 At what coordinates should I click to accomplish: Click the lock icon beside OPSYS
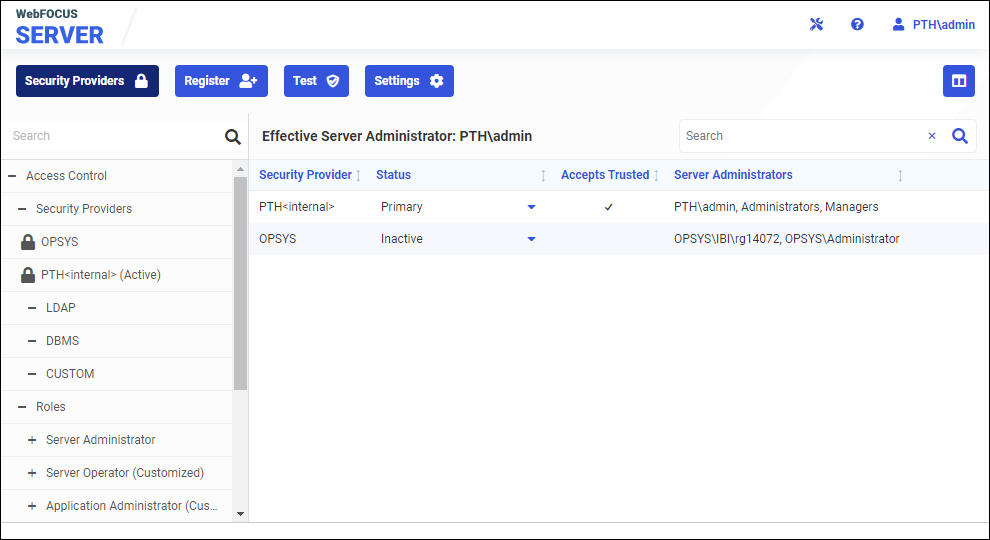(x=28, y=242)
